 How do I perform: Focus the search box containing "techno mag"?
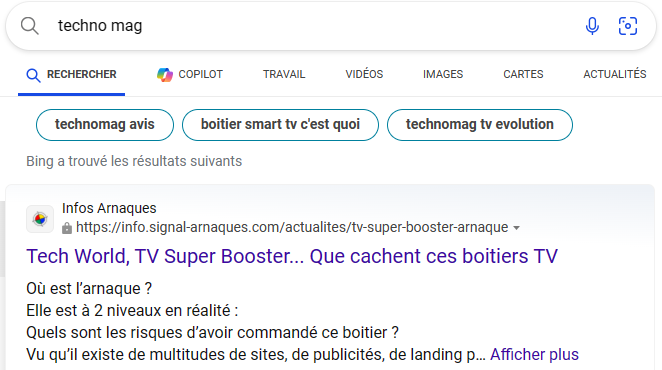[312, 26]
